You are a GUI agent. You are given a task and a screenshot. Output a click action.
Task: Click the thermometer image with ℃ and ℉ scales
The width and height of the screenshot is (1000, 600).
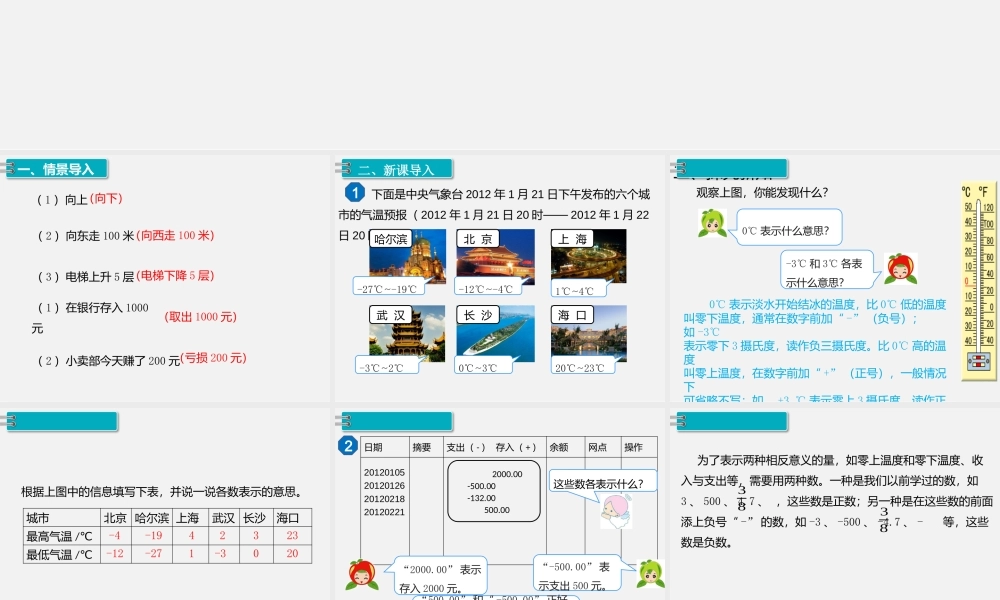pyautogui.click(x=977, y=282)
